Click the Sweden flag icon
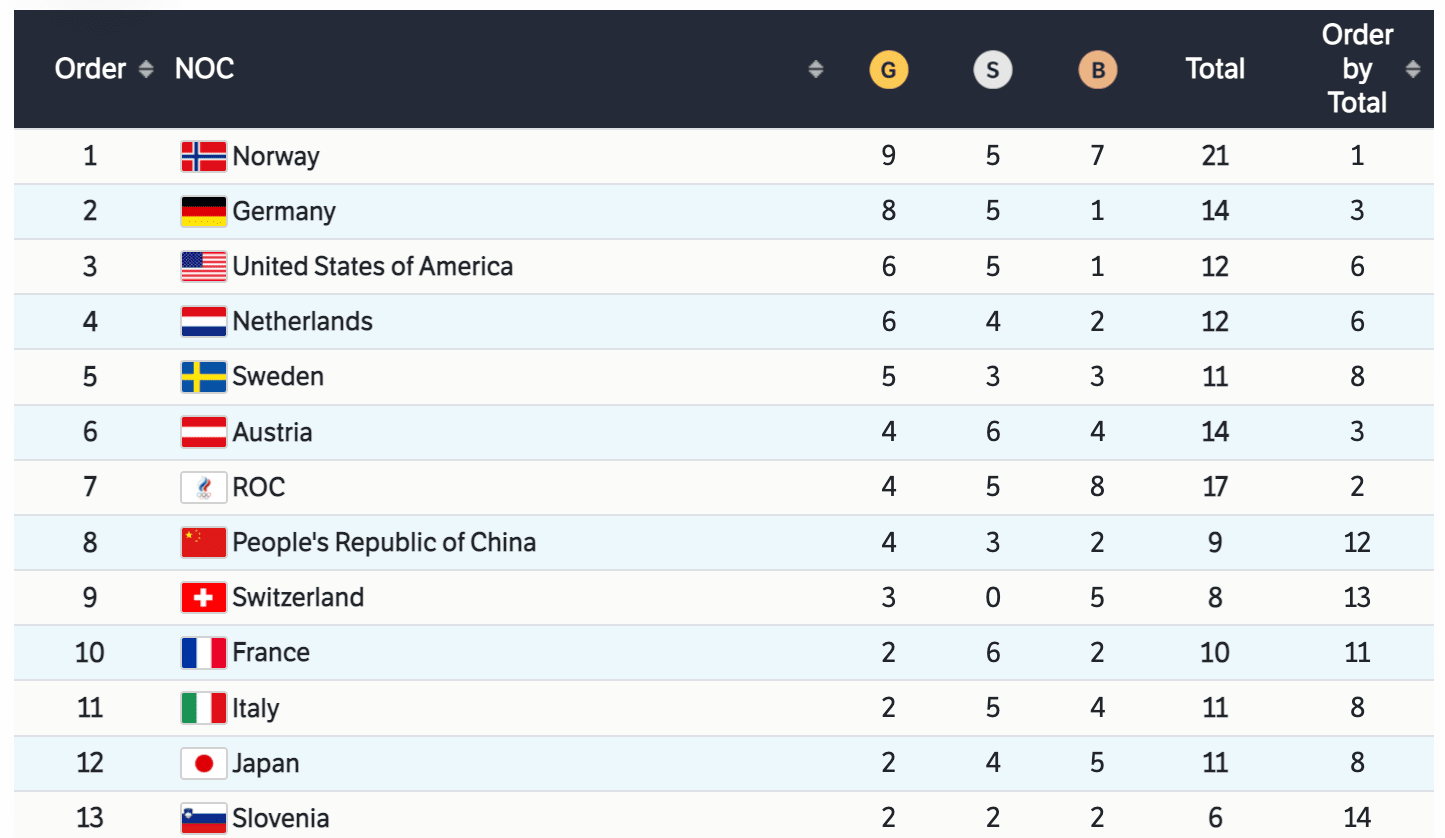The width and height of the screenshot is (1445, 838). coord(203,377)
